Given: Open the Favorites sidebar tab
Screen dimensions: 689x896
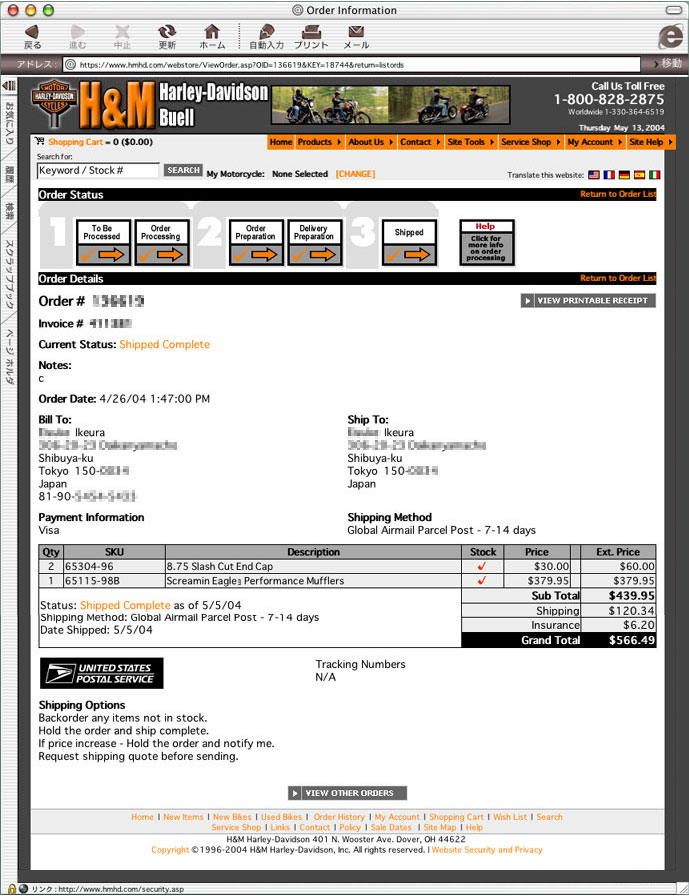Looking at the screenshot, I should tap(9, 123).
